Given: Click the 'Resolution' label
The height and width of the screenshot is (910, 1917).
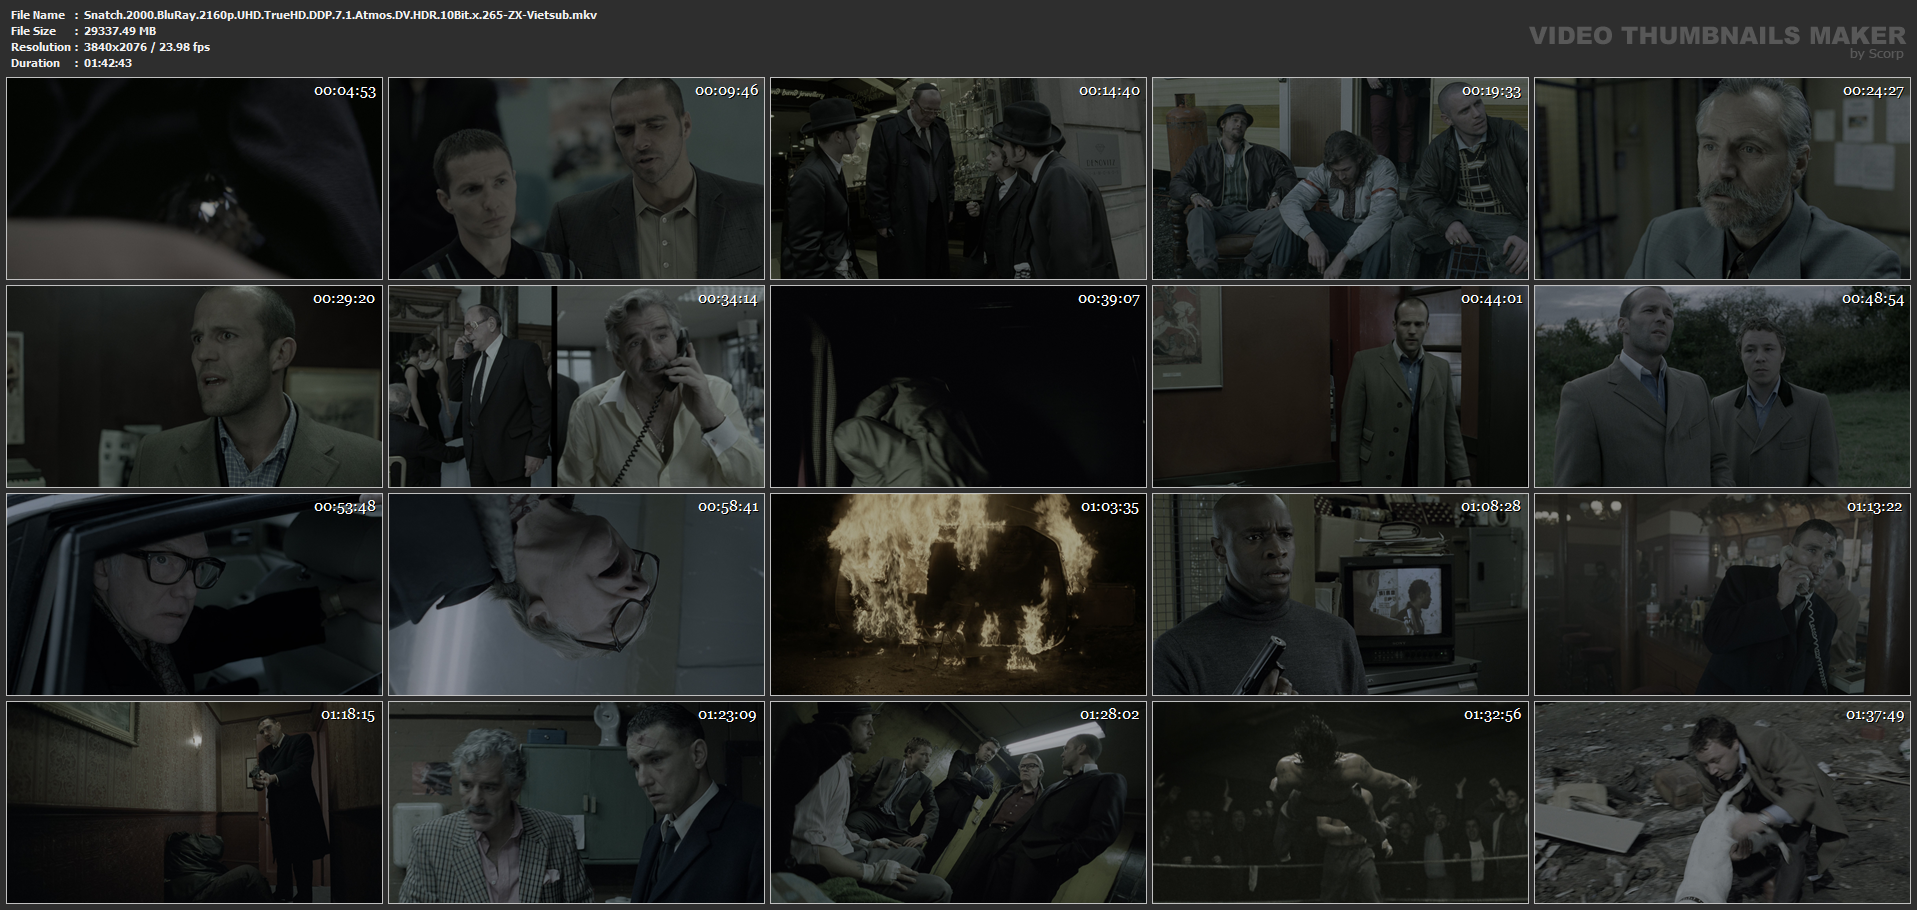Looking at the screenshot, I should point(41,47).
